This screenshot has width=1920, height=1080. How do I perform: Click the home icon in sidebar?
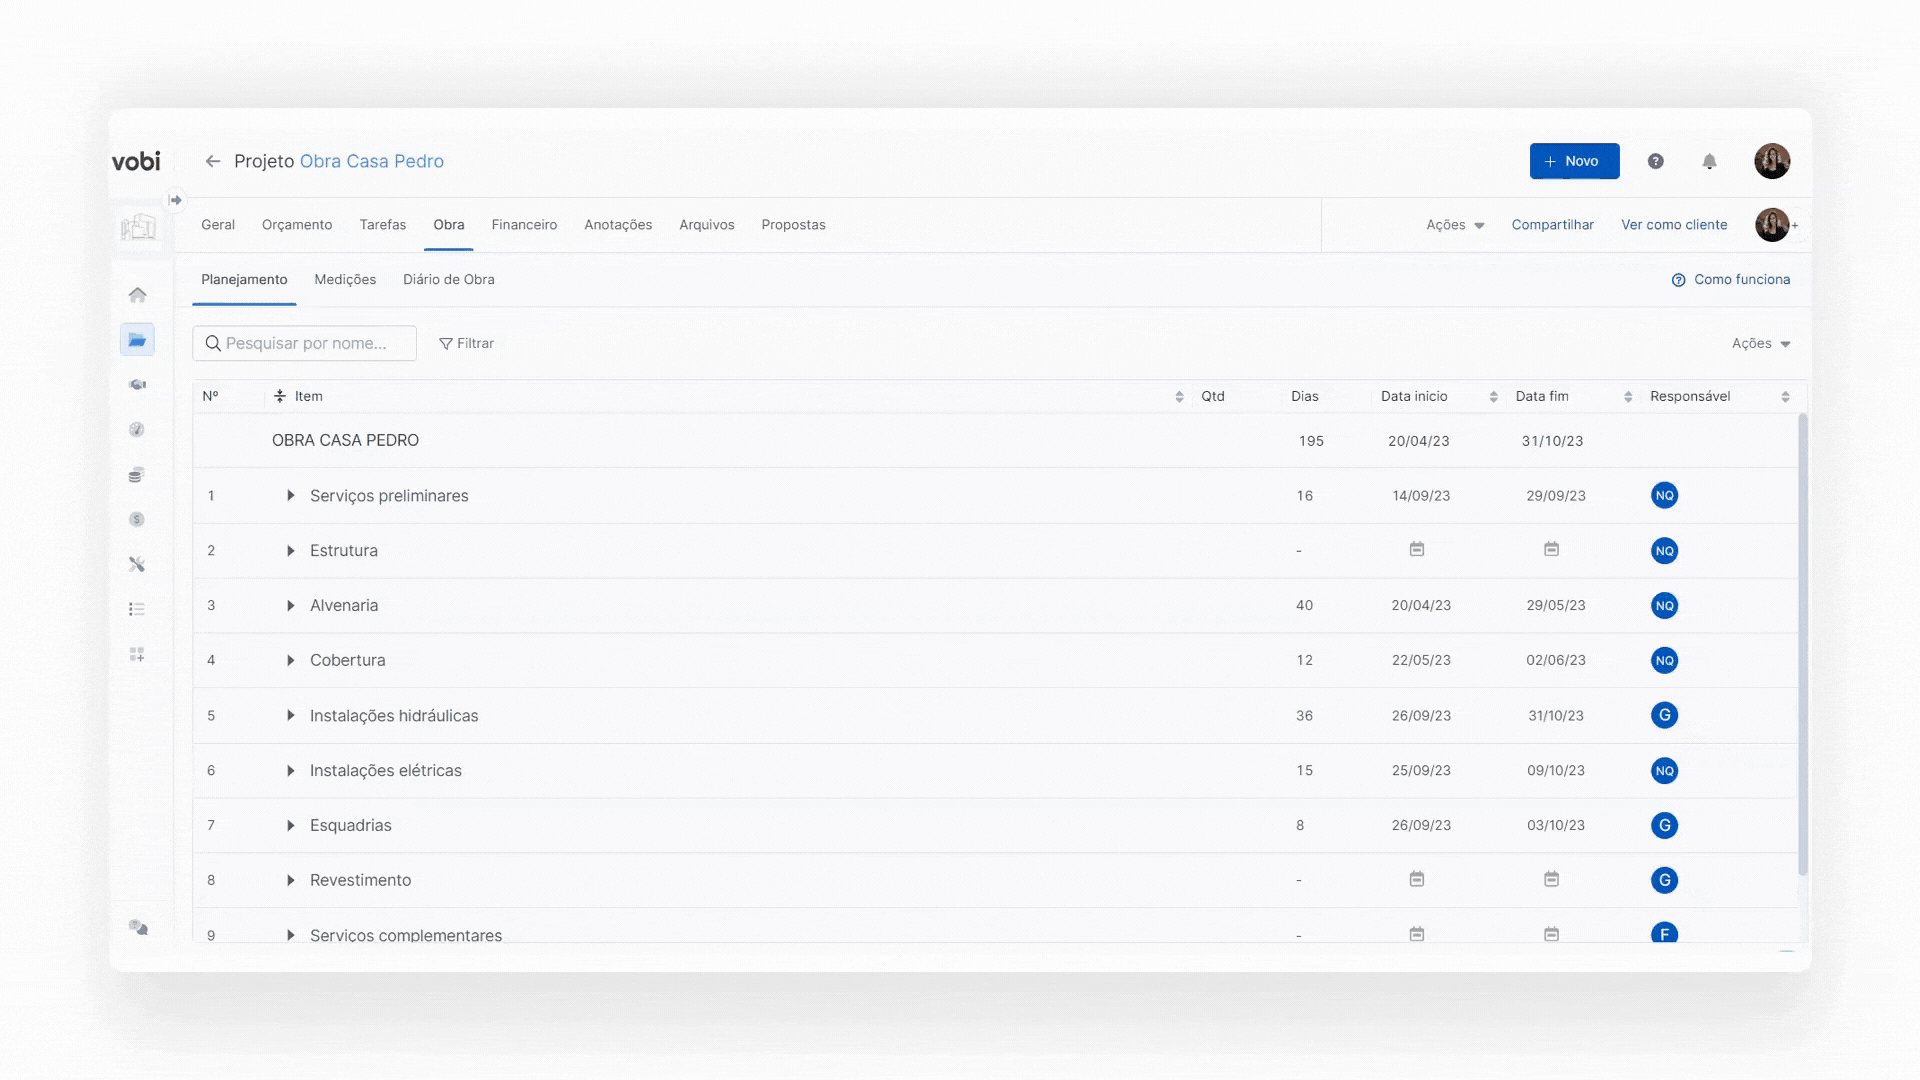click(137, 295)
